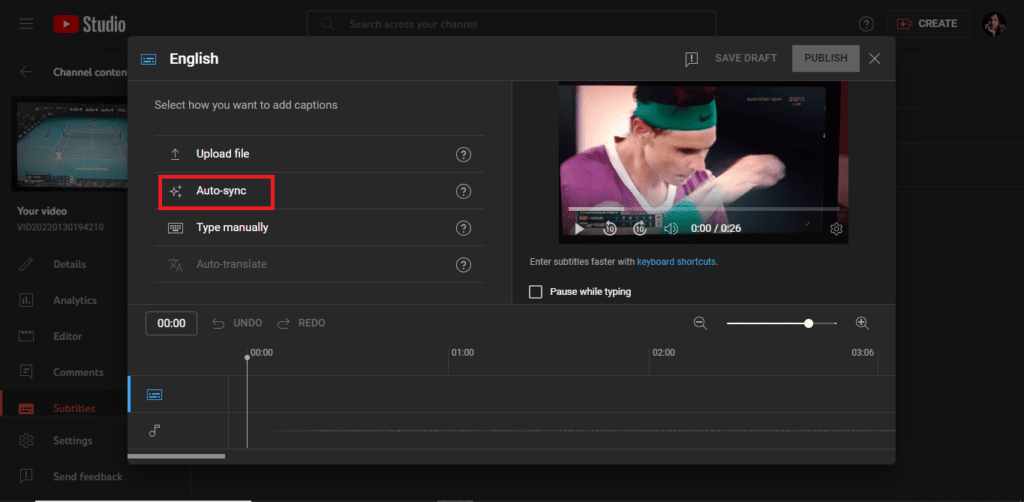Enable Pause while typing checkbox
This screenshot has height=502, width=1024.
536,292
